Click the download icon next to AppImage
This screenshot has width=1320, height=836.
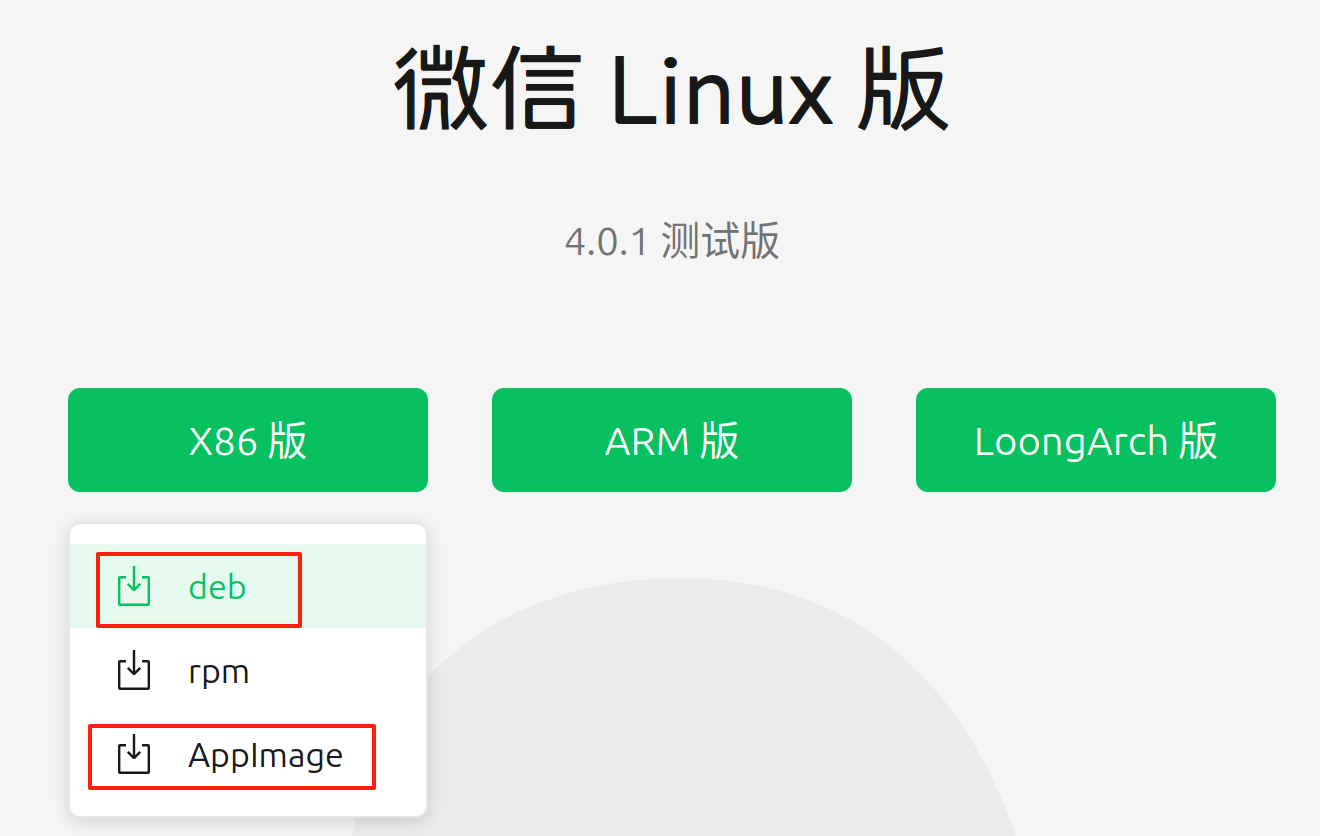click(134, 756)
